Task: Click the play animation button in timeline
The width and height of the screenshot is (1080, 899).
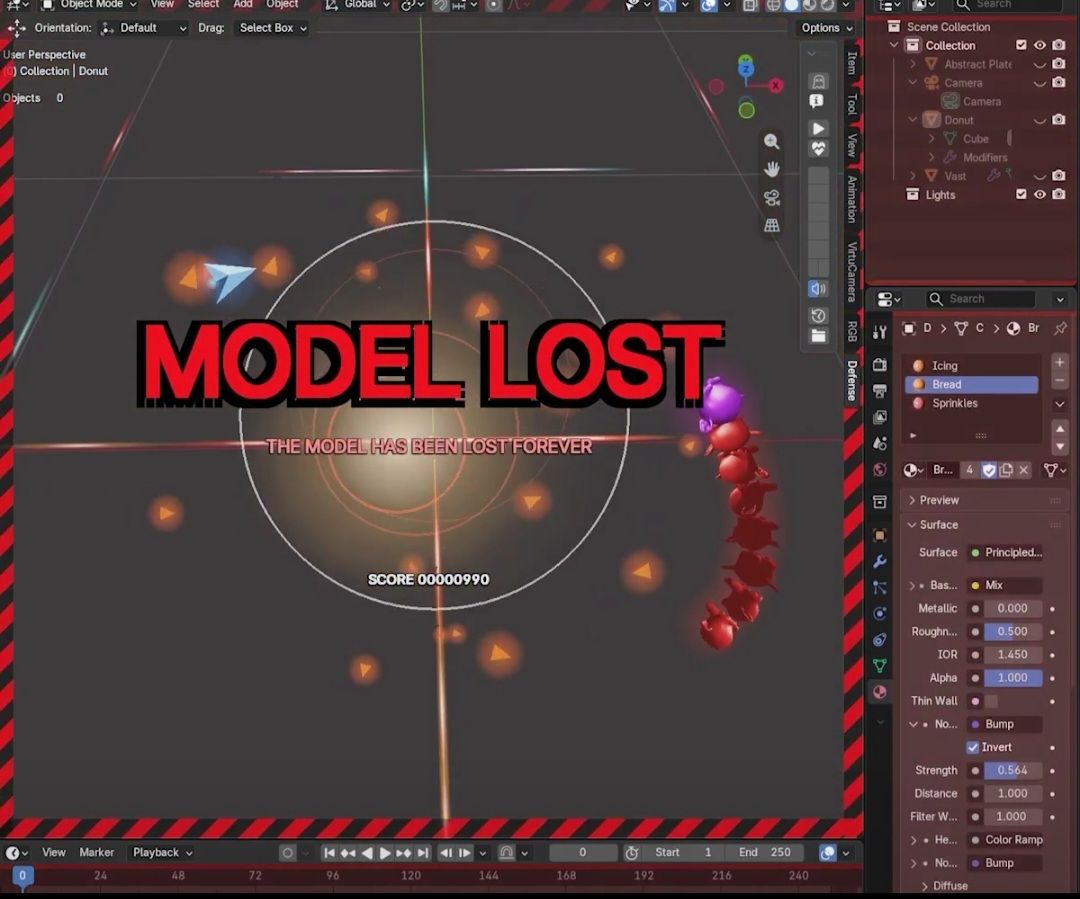Action: pyautogui.click(x=385, y=853)
